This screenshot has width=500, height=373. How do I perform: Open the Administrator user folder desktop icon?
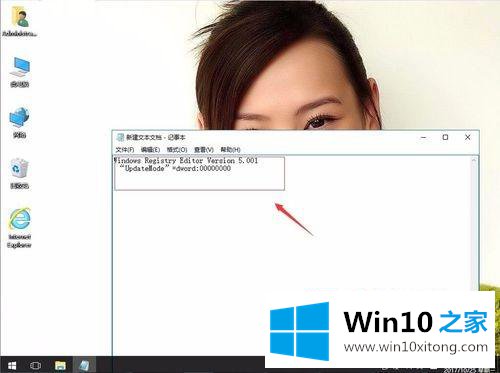[20, 21]
